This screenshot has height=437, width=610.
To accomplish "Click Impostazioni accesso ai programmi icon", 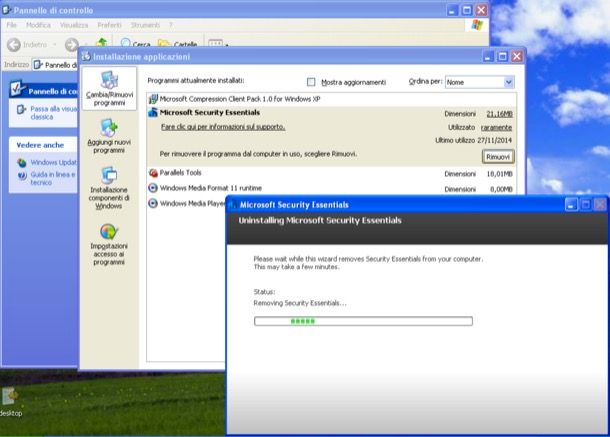I will click(108, 233).
